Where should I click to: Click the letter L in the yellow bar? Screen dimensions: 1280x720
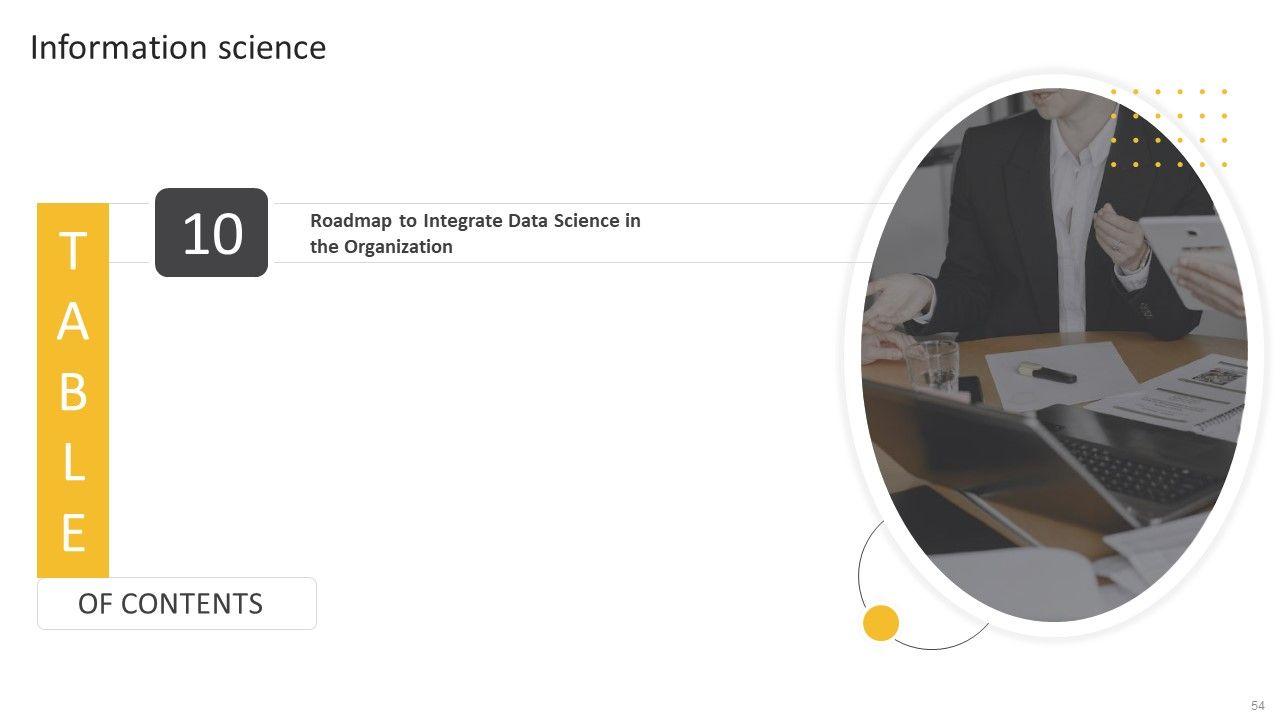72,463
